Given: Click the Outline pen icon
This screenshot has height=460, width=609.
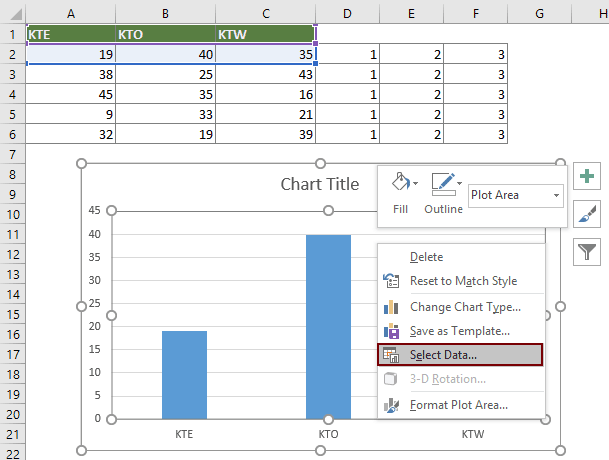Looking at the screenshot, I should click(444, 184).
